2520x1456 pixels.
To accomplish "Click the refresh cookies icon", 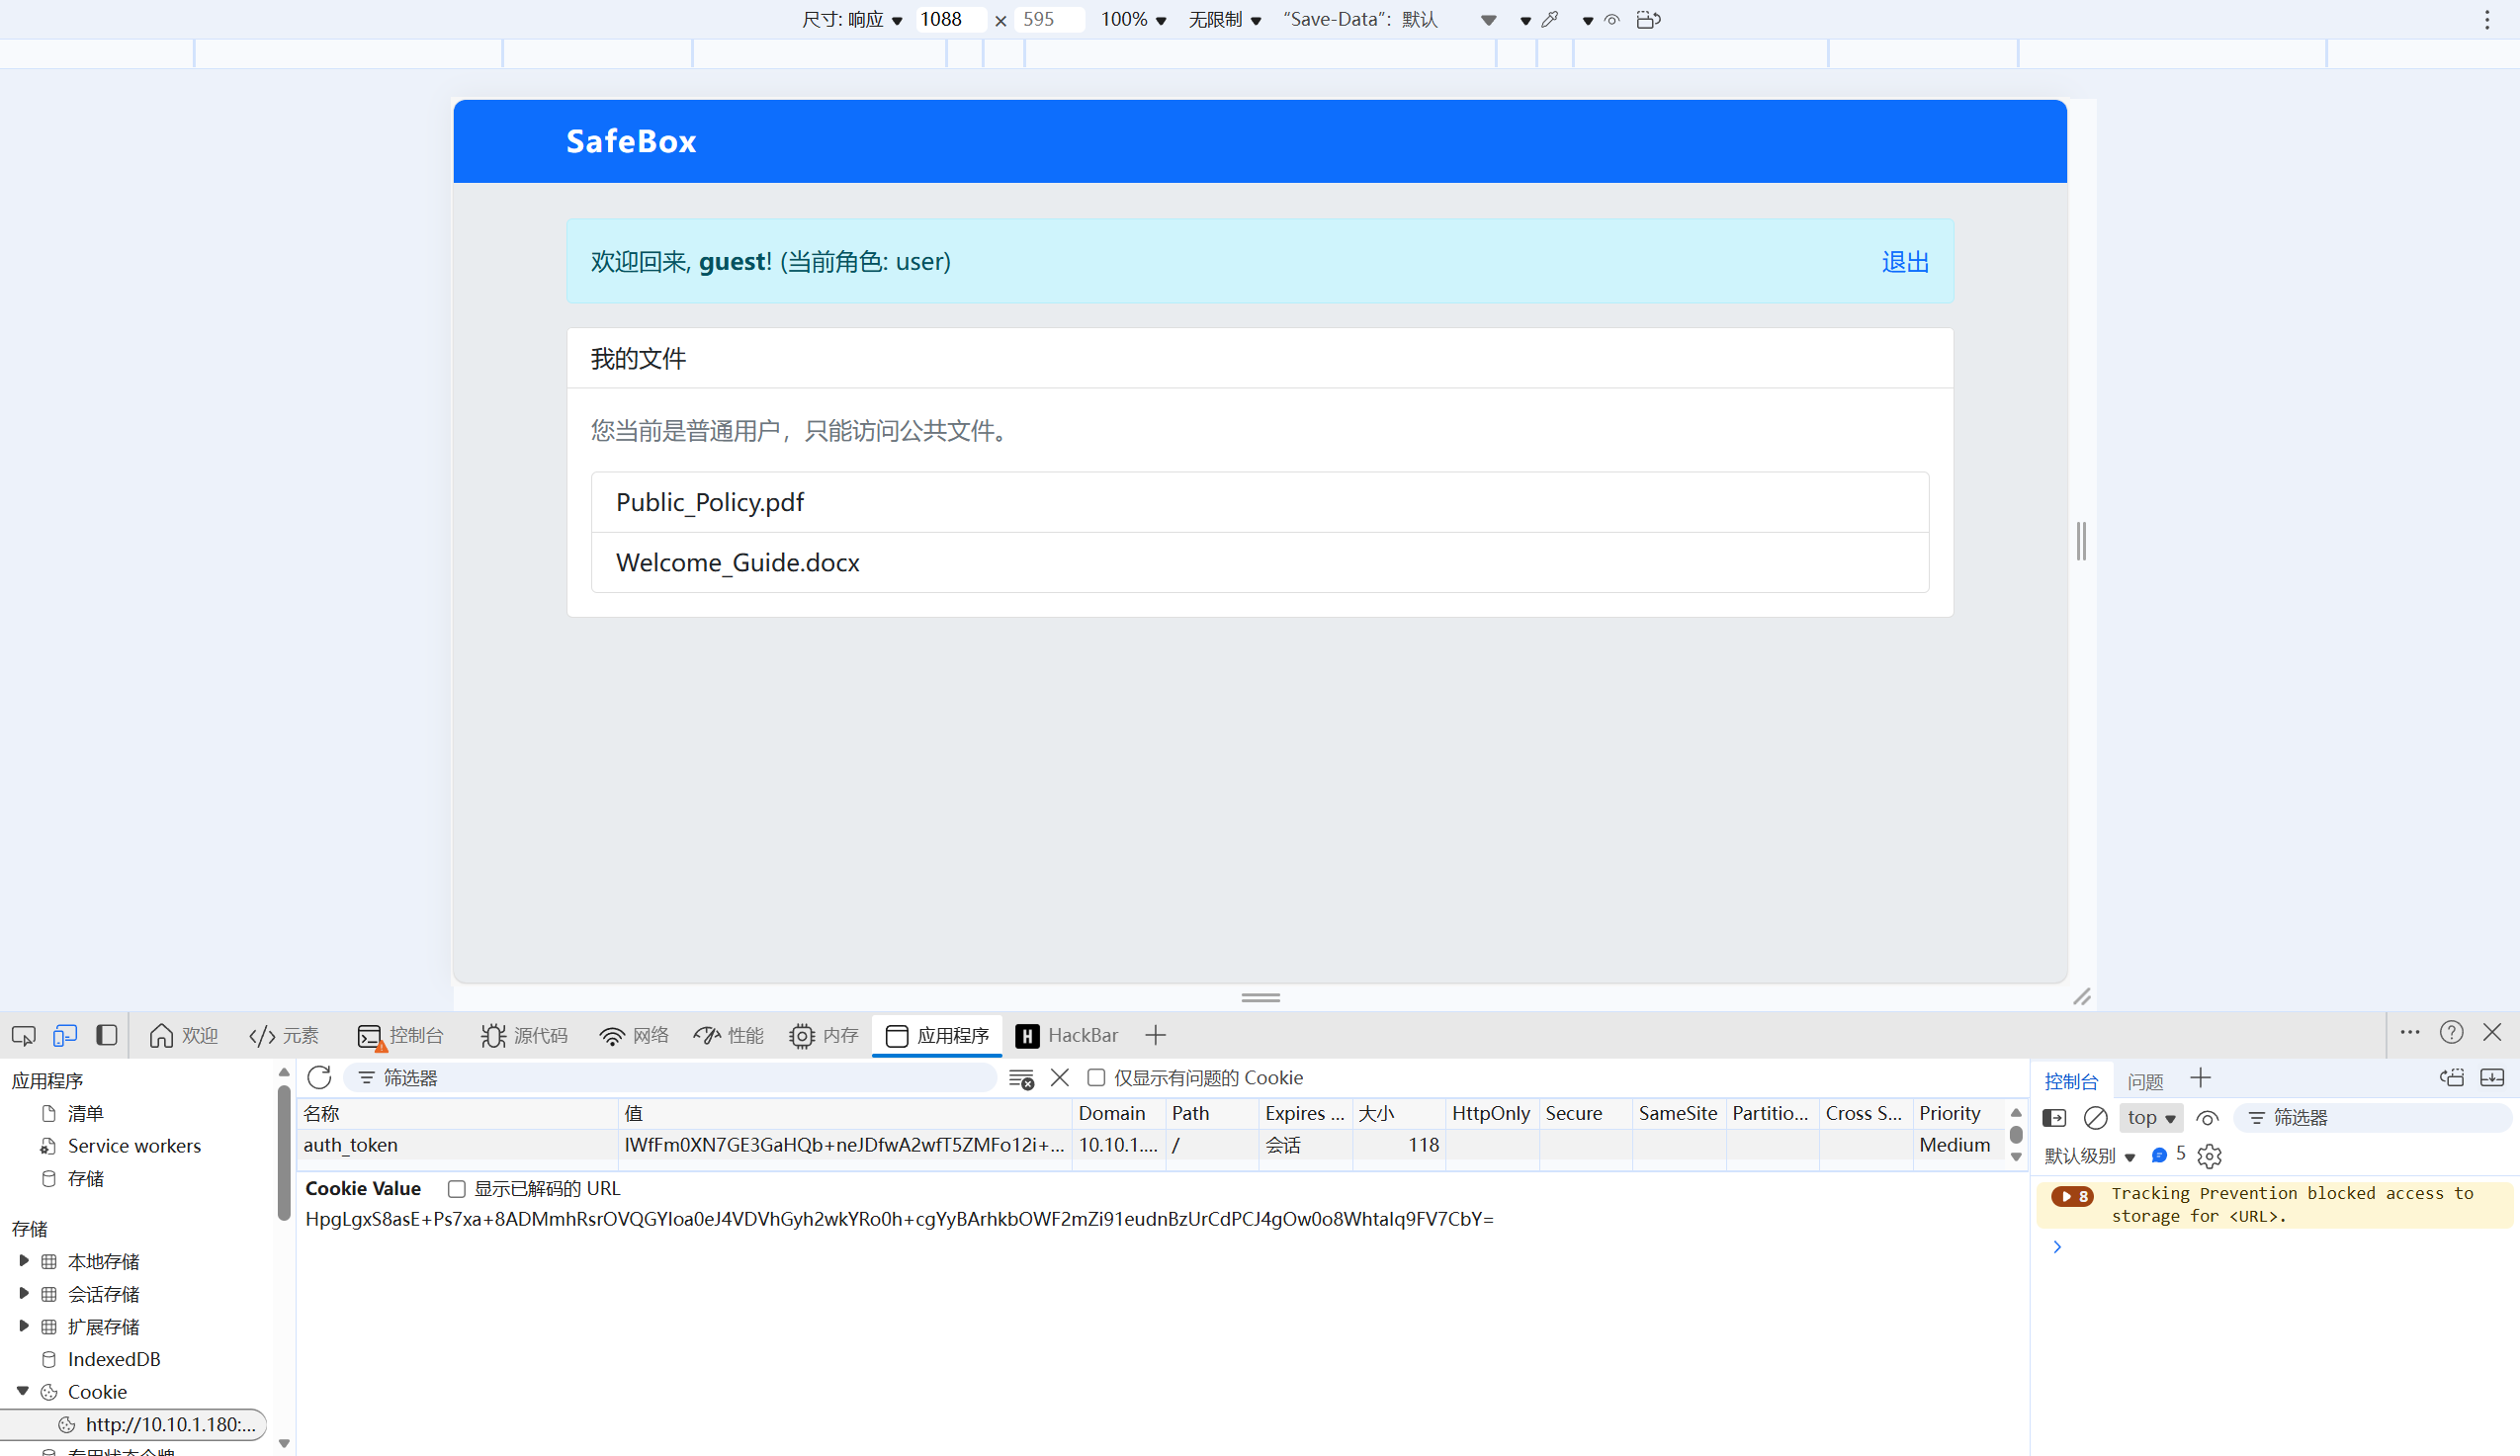I will [x=319, y=1077].
